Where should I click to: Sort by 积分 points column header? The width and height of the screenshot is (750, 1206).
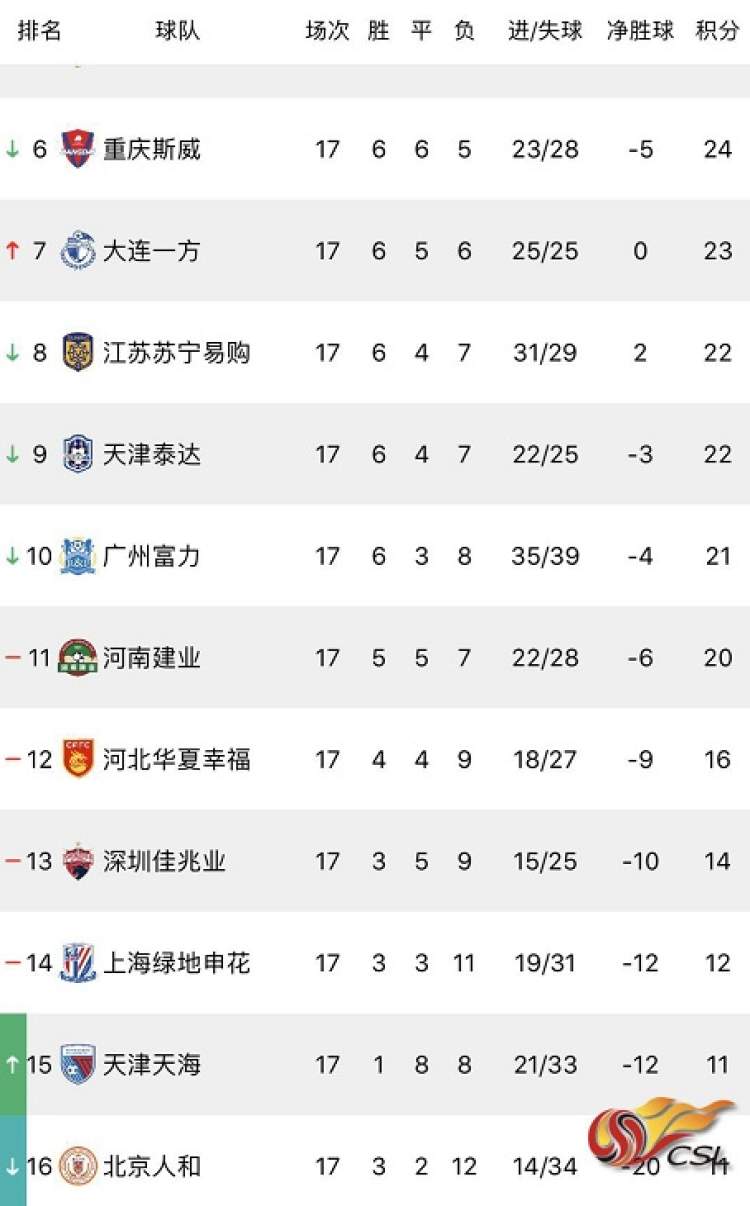[x=717, y=31]
